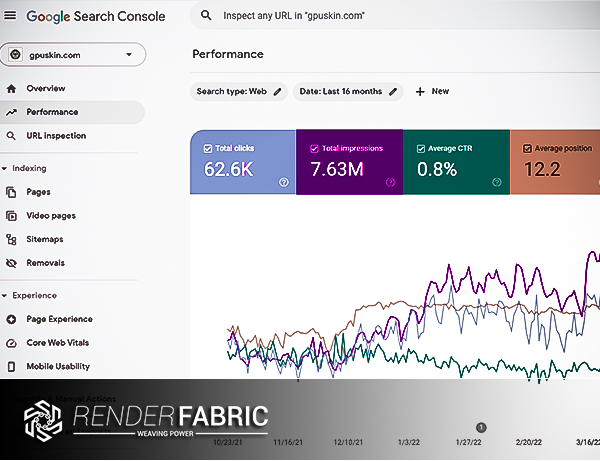Click the 12/10/21 chart axis date
This screenshot has height=461, width=600.
pos(348,442)
